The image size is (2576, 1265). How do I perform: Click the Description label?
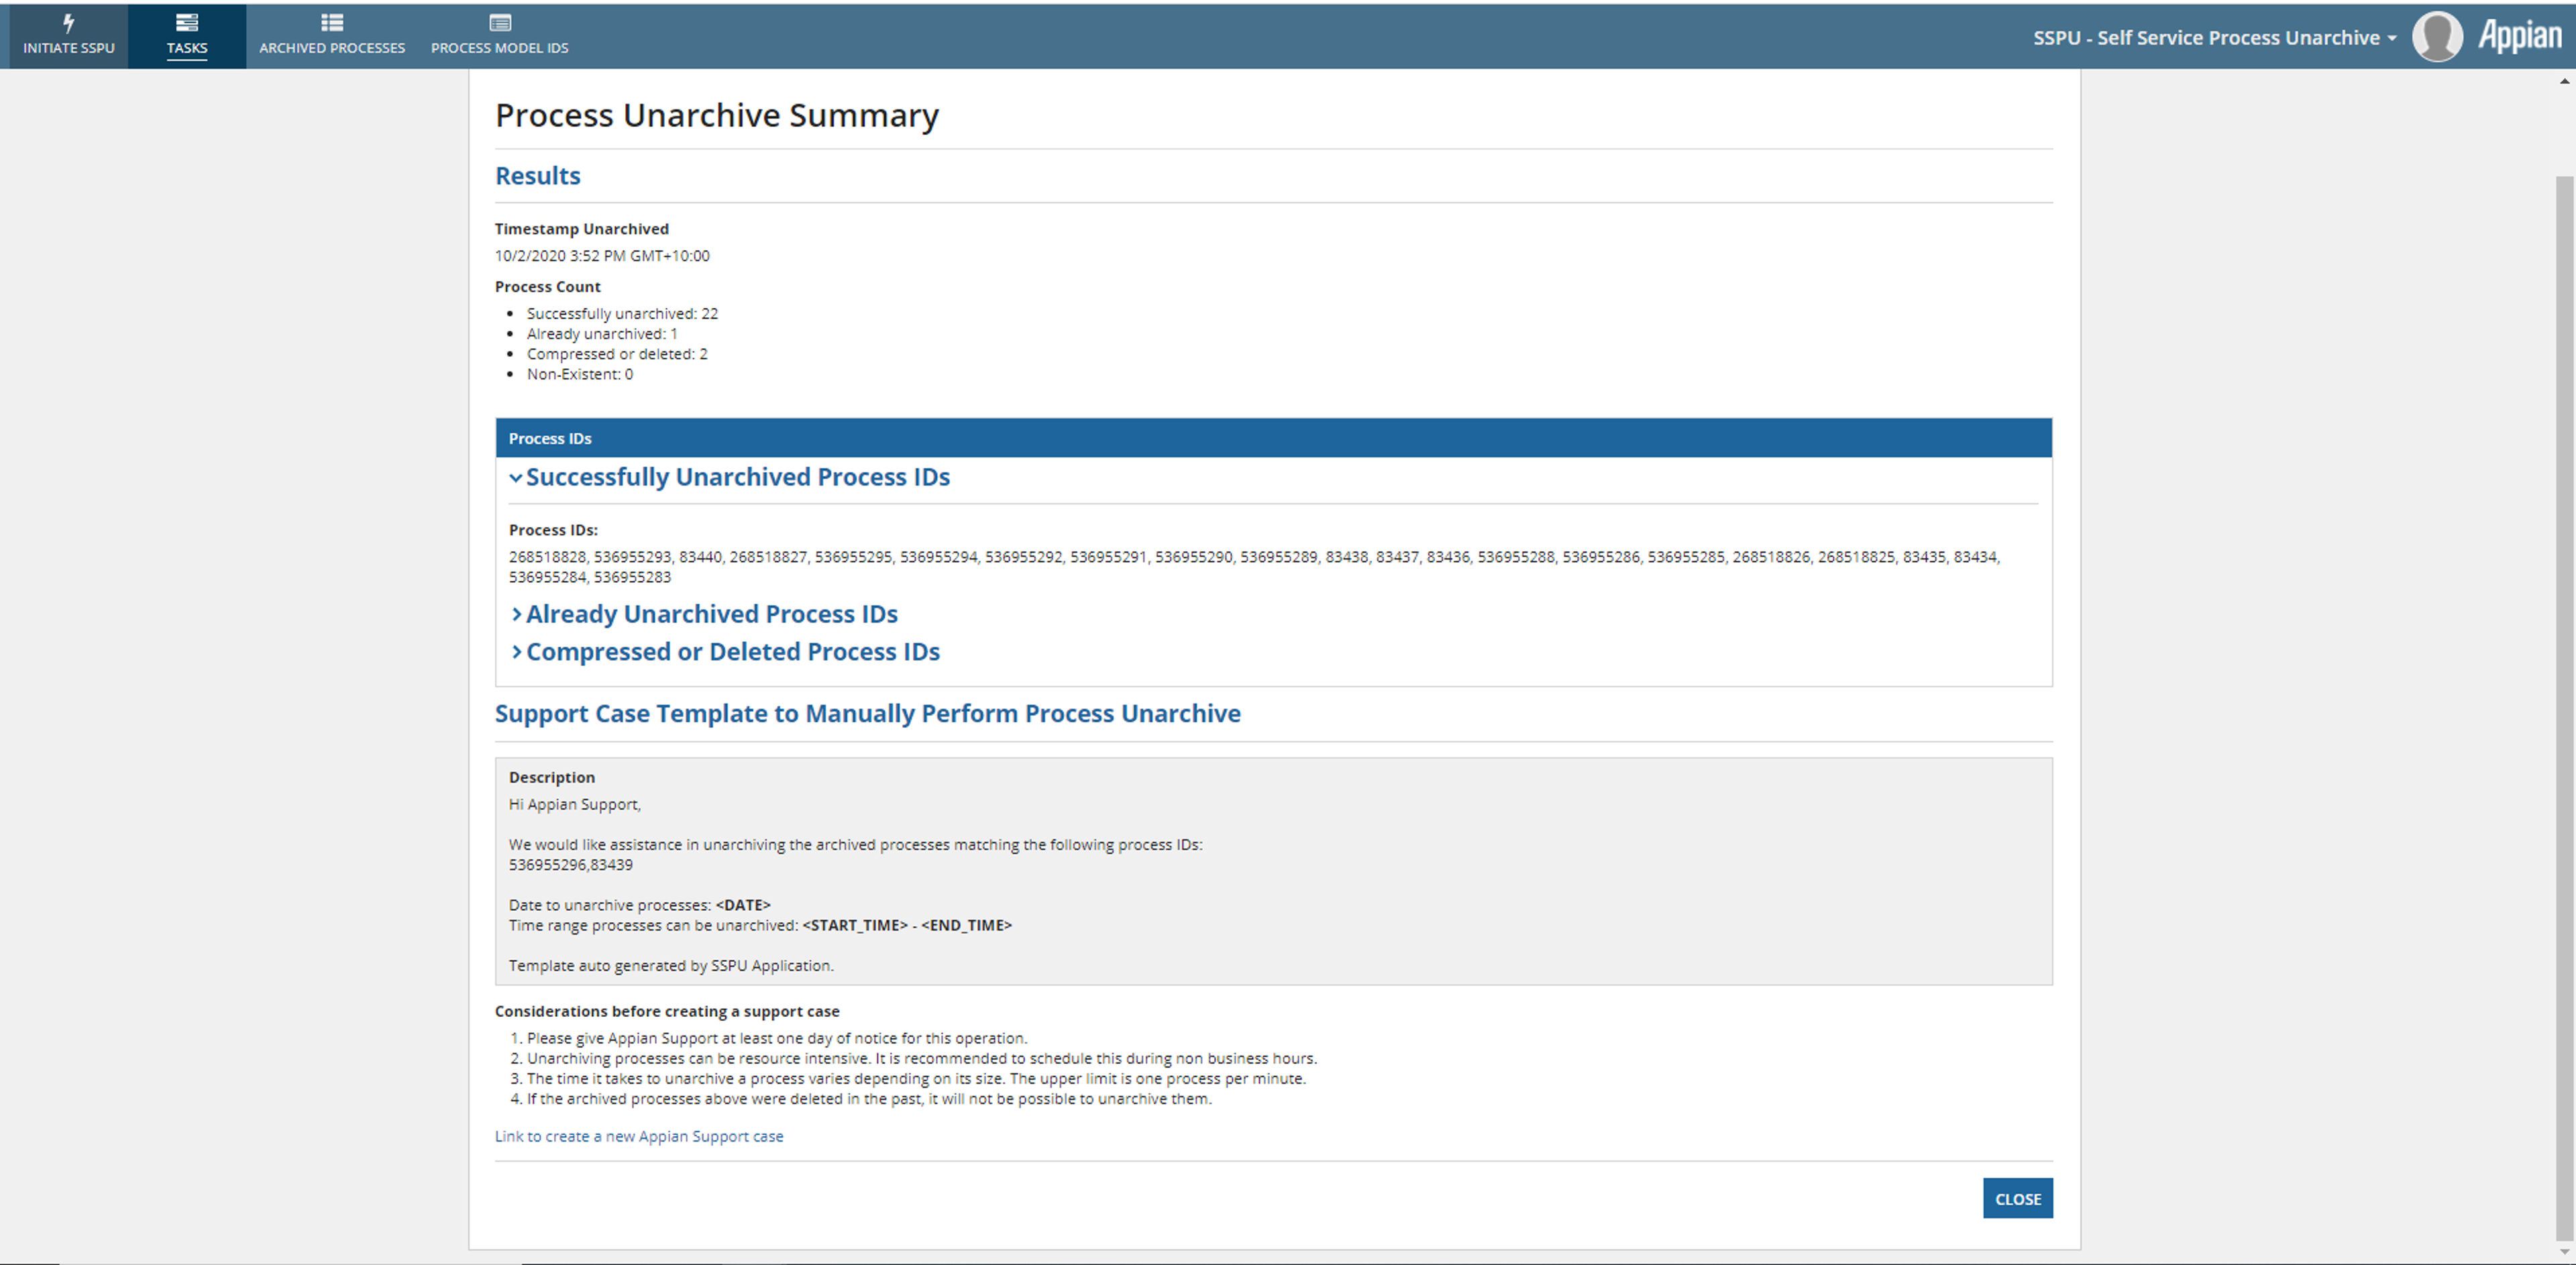(x=552, y=777)
